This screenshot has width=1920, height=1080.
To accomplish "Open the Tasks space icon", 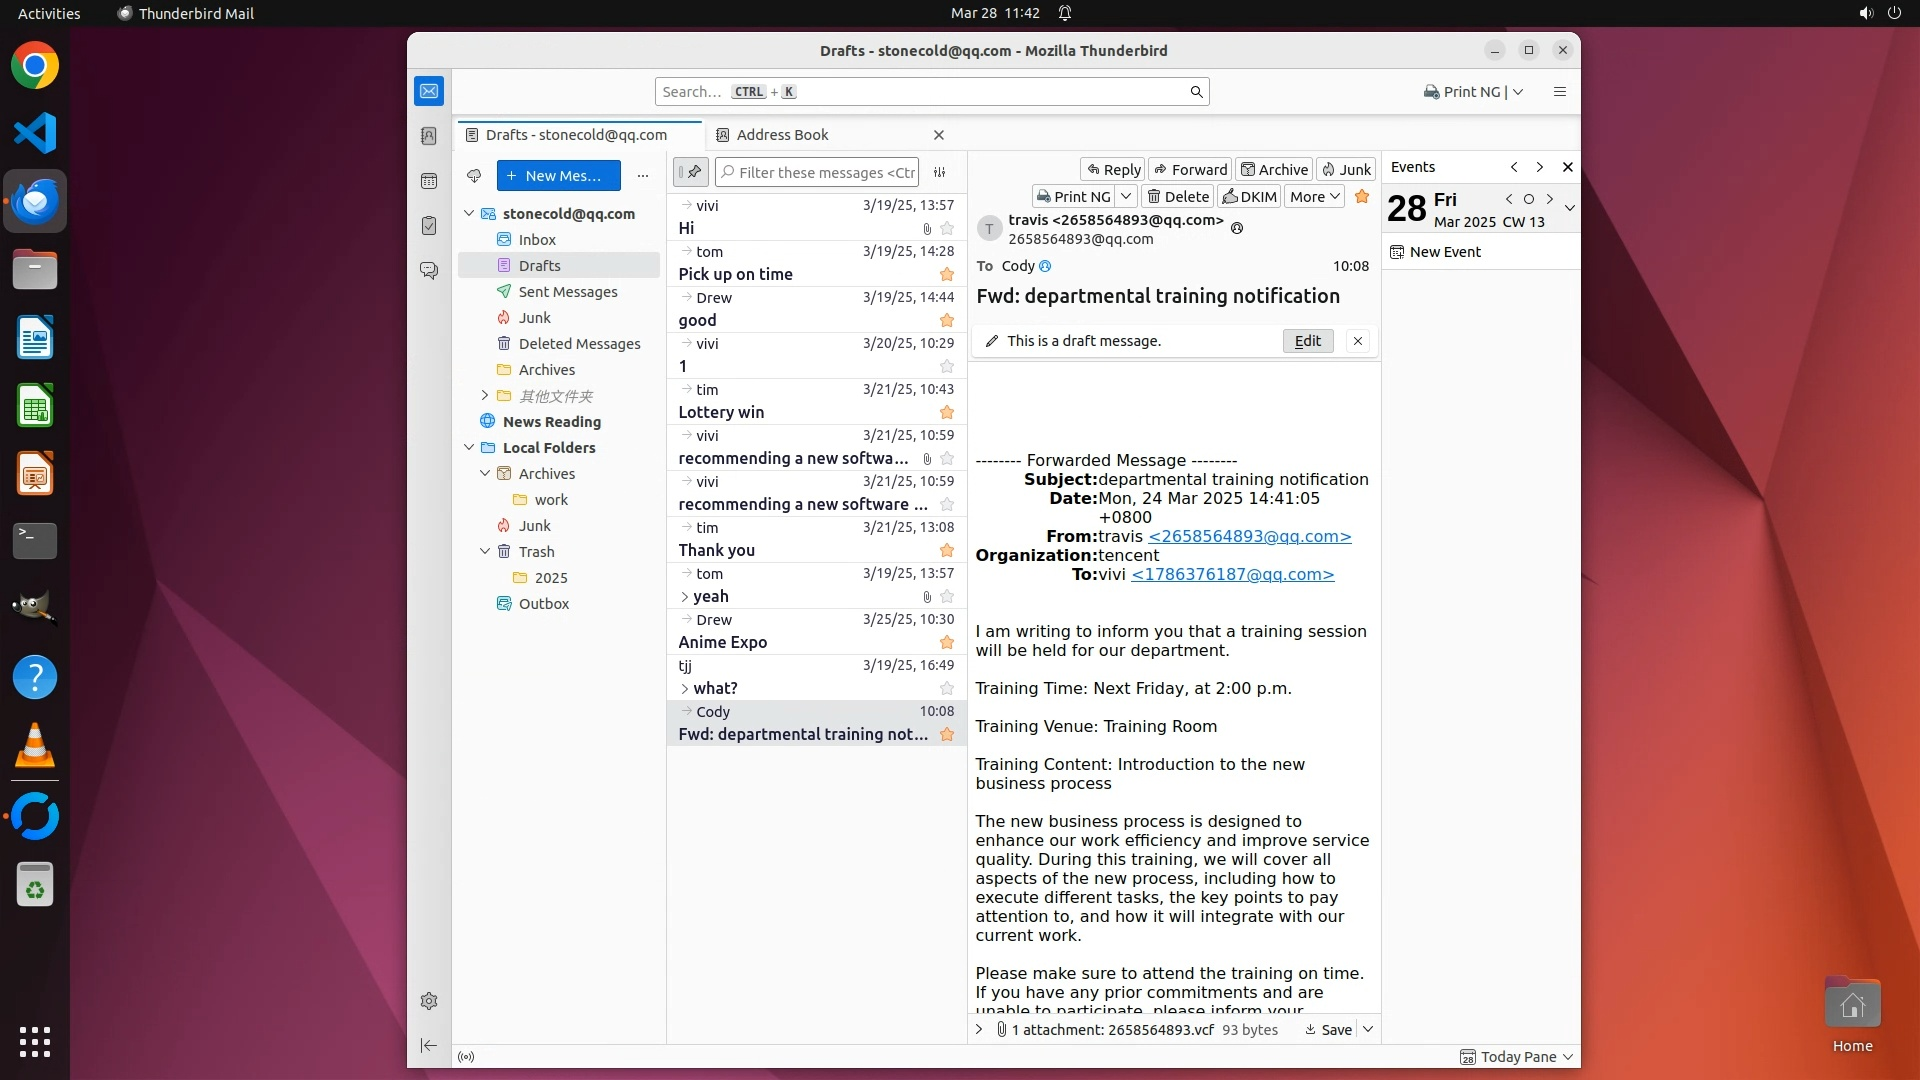I will point(429,226).
